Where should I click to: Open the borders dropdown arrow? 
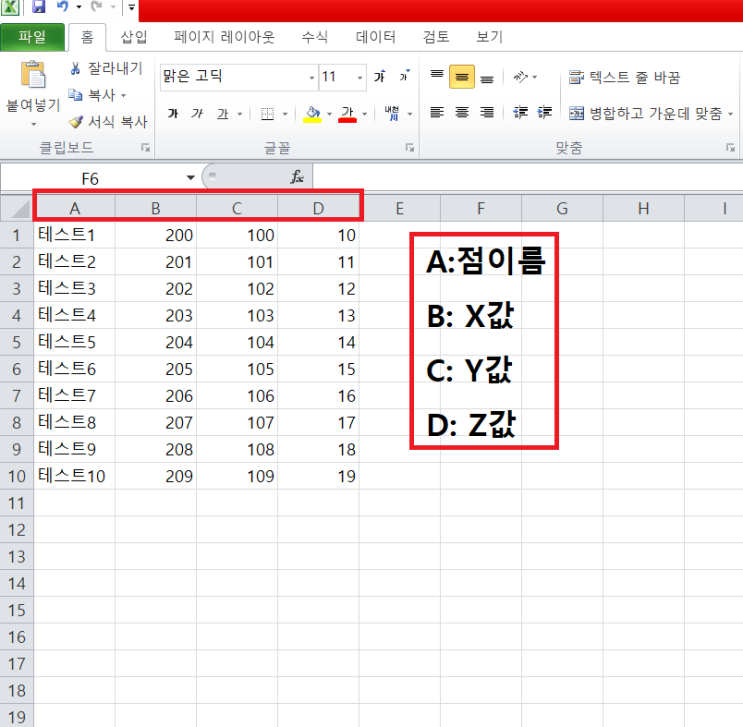tap(285, 114)
